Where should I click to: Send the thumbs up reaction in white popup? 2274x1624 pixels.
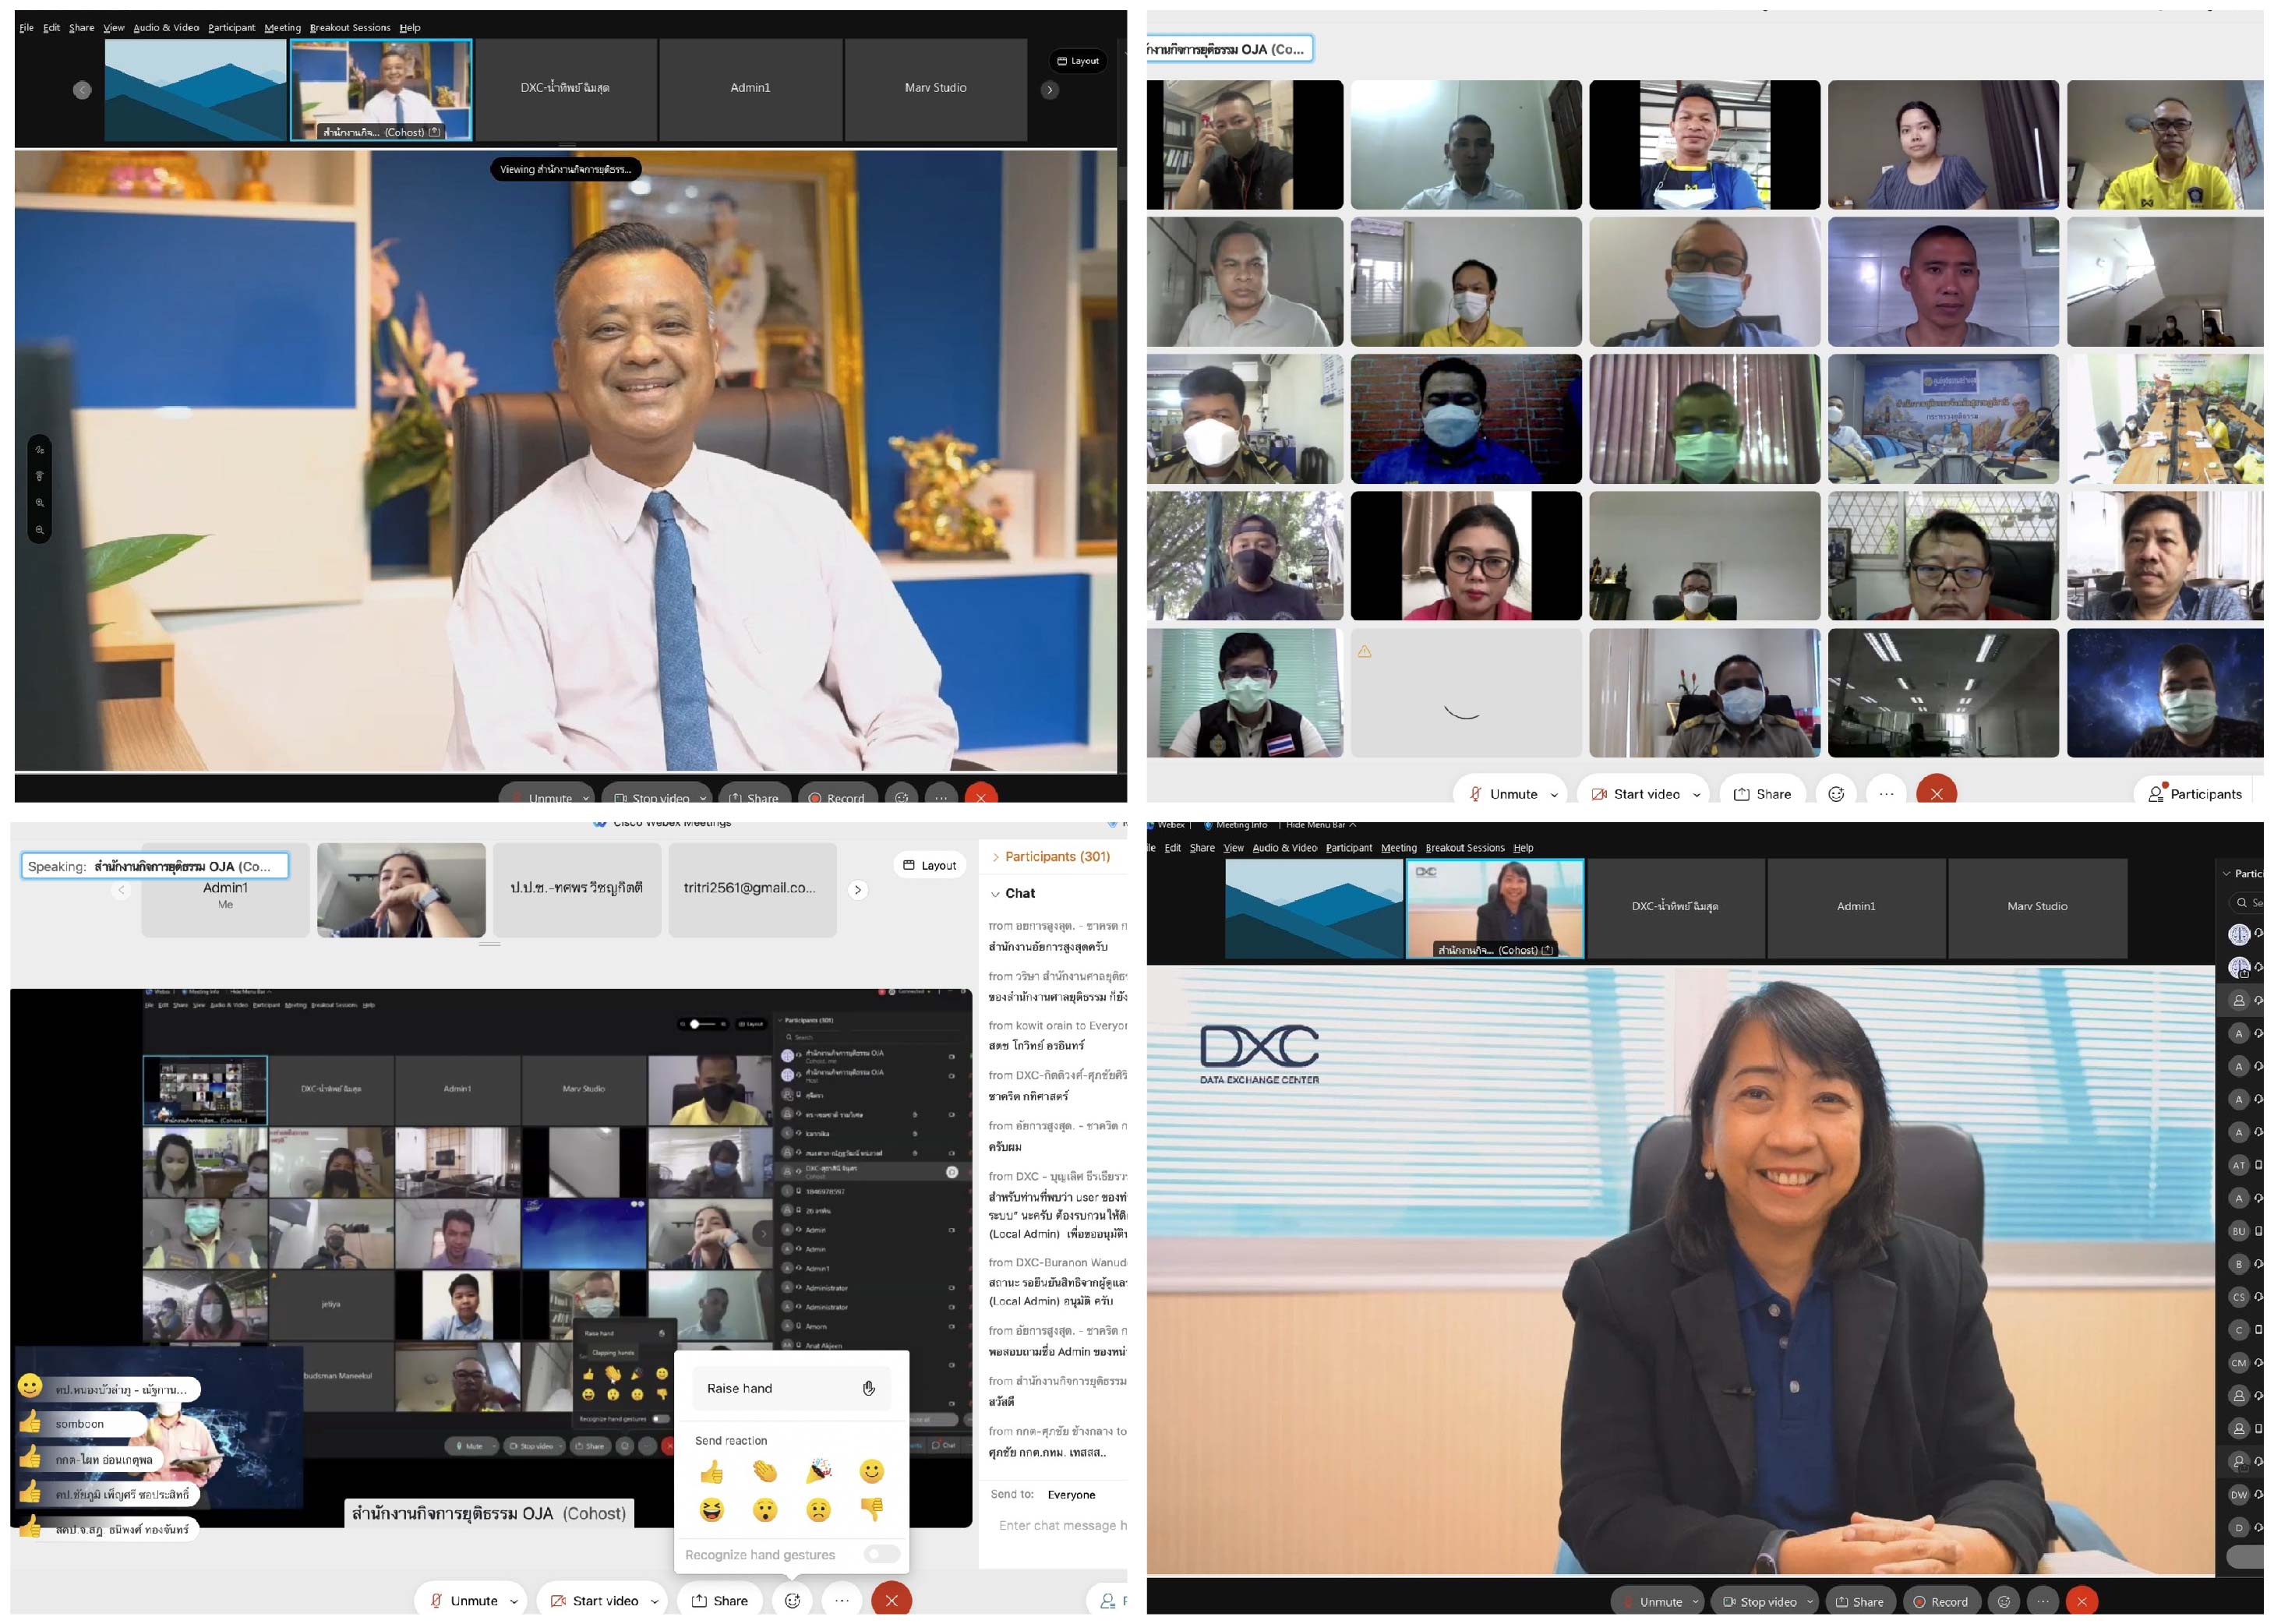pos(711,1471)
